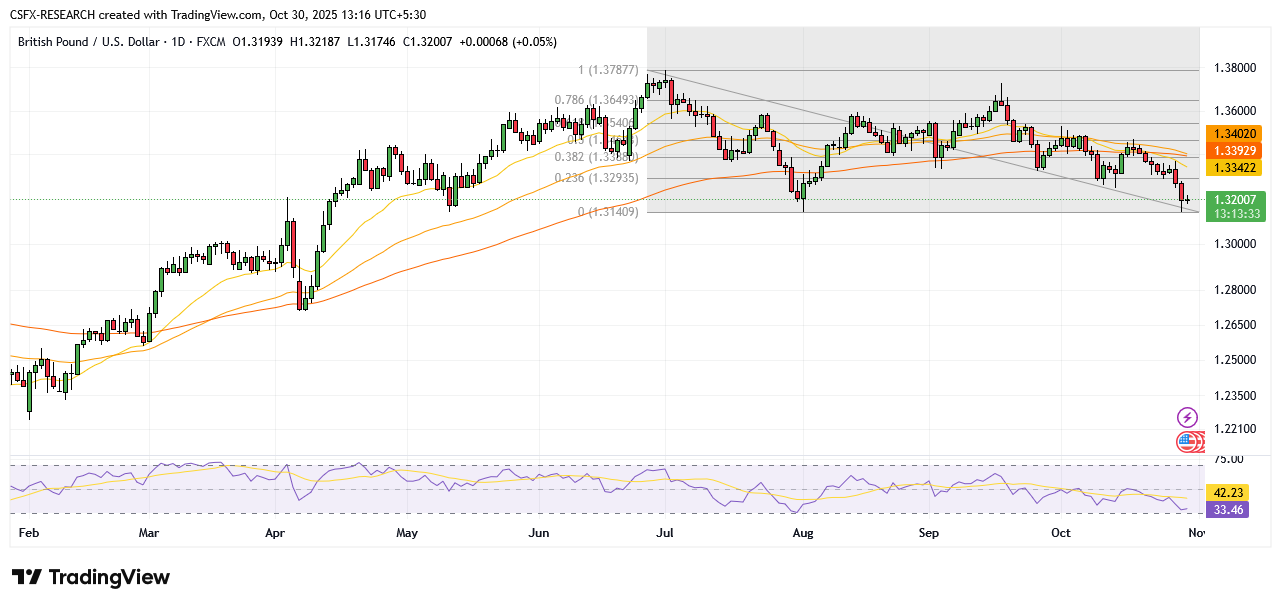The image size is (1281, 607).
Task: Click the Fibonacci 0.236 (1.32935) level label
Action: click(x=598, y=178)
